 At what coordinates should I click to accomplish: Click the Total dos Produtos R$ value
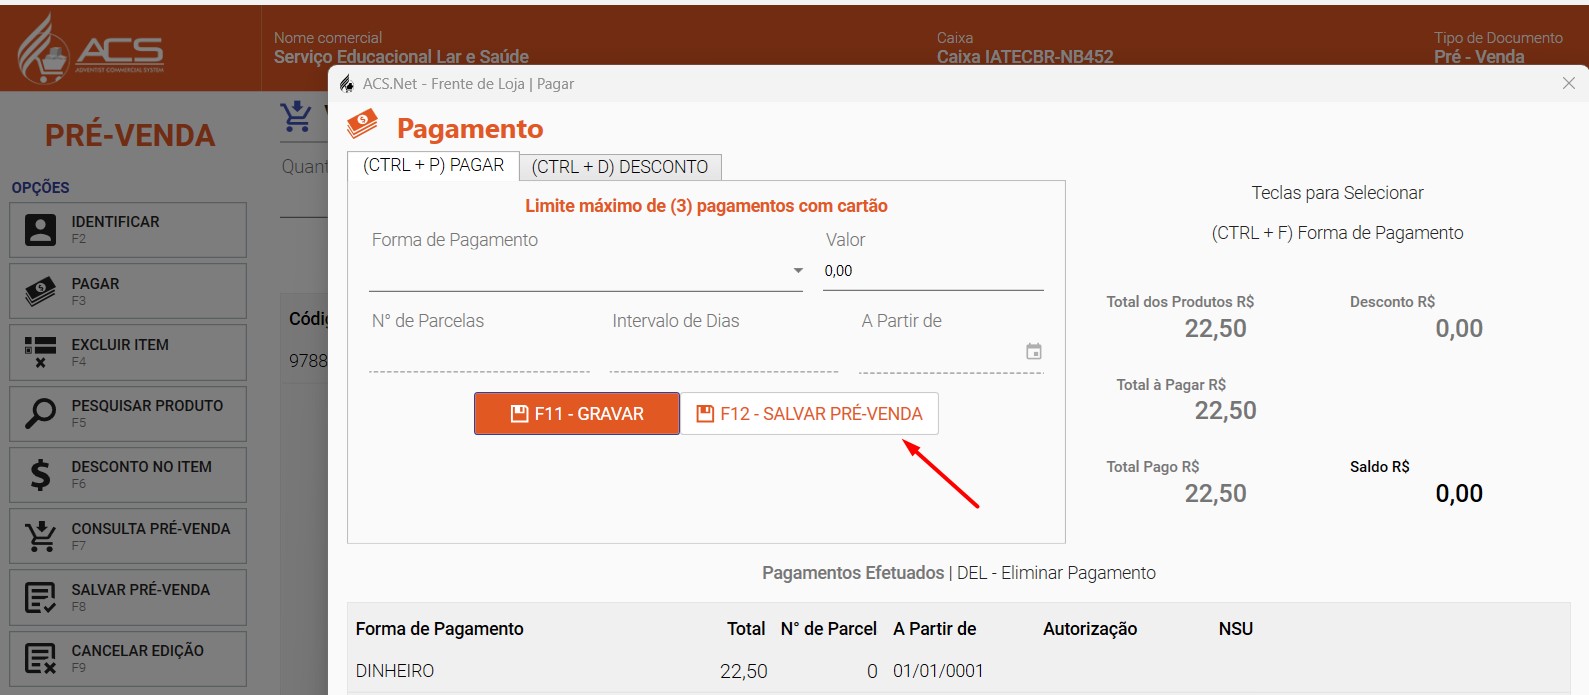coord(1216,329)
